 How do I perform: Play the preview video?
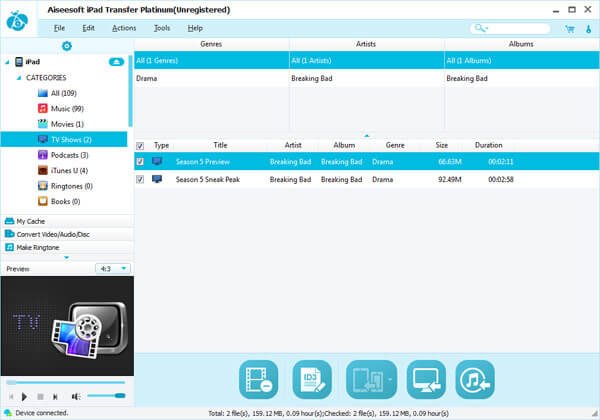pyautogui.click(x=24, y=397)
